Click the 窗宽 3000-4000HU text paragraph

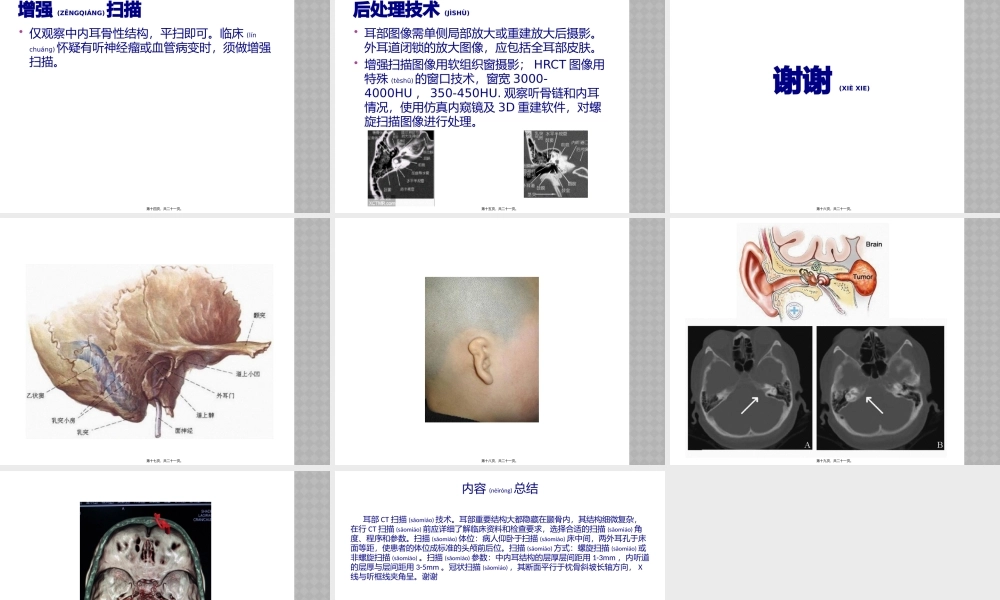(x=478, y=85)
